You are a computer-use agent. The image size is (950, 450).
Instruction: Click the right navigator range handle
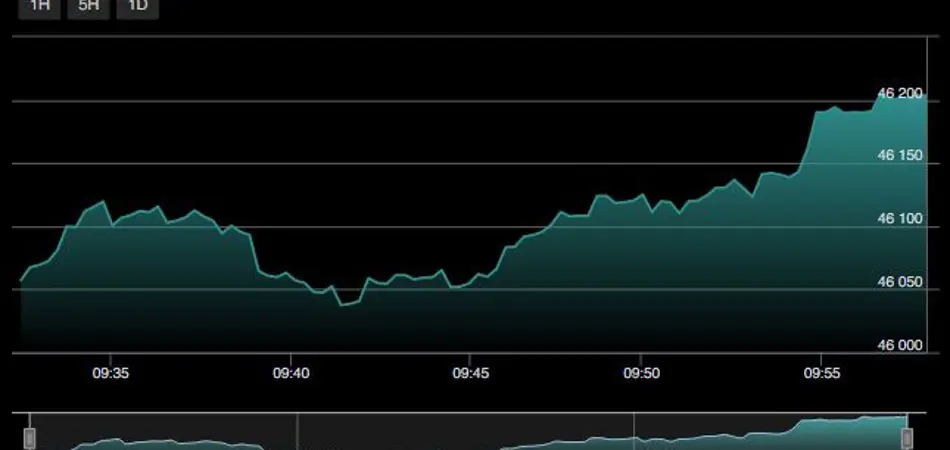pyautogui.click(x=907, y=437)
